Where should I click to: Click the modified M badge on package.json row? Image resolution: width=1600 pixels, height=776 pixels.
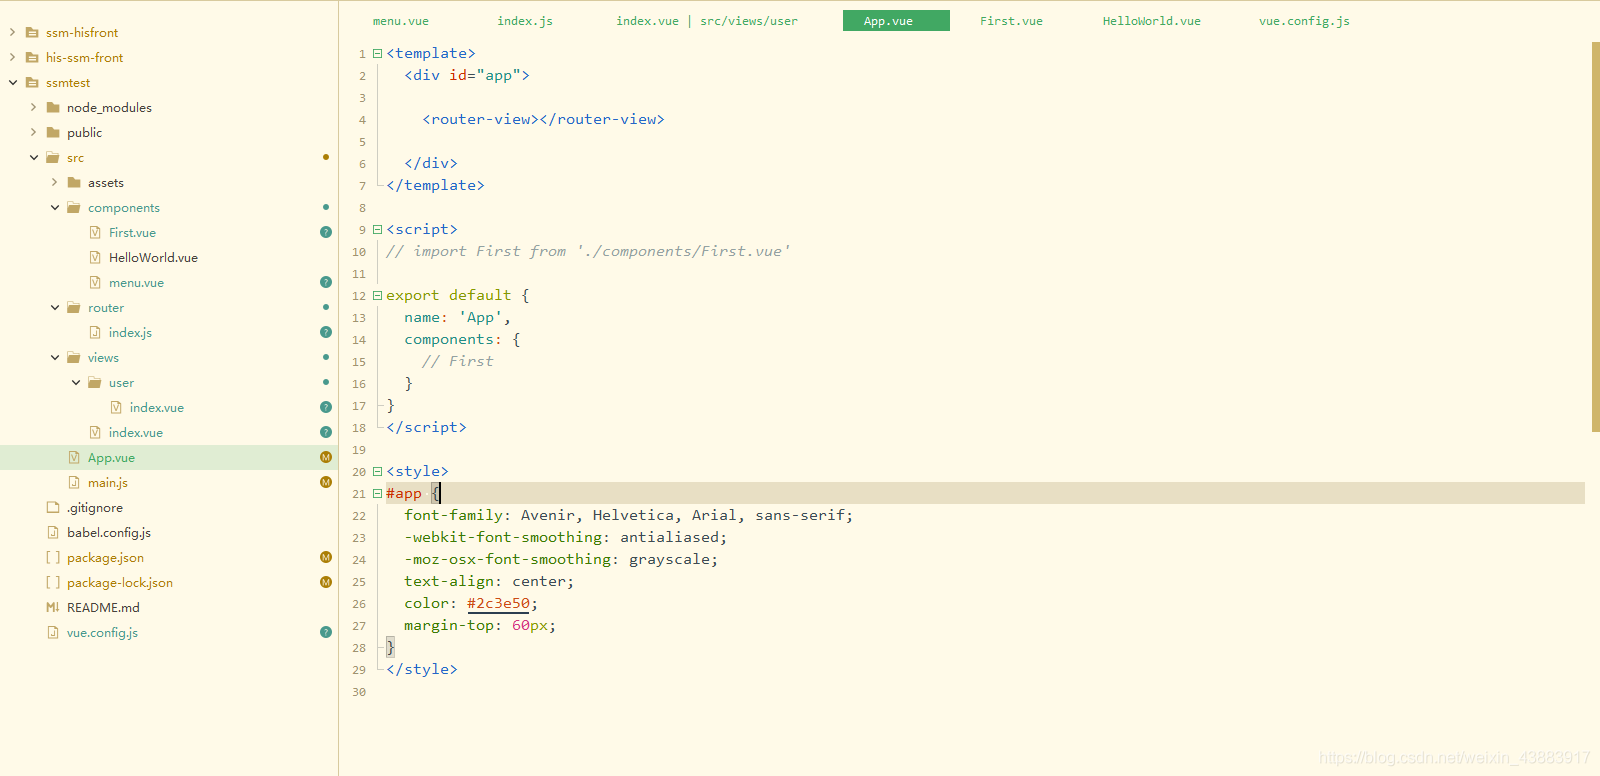326,557
